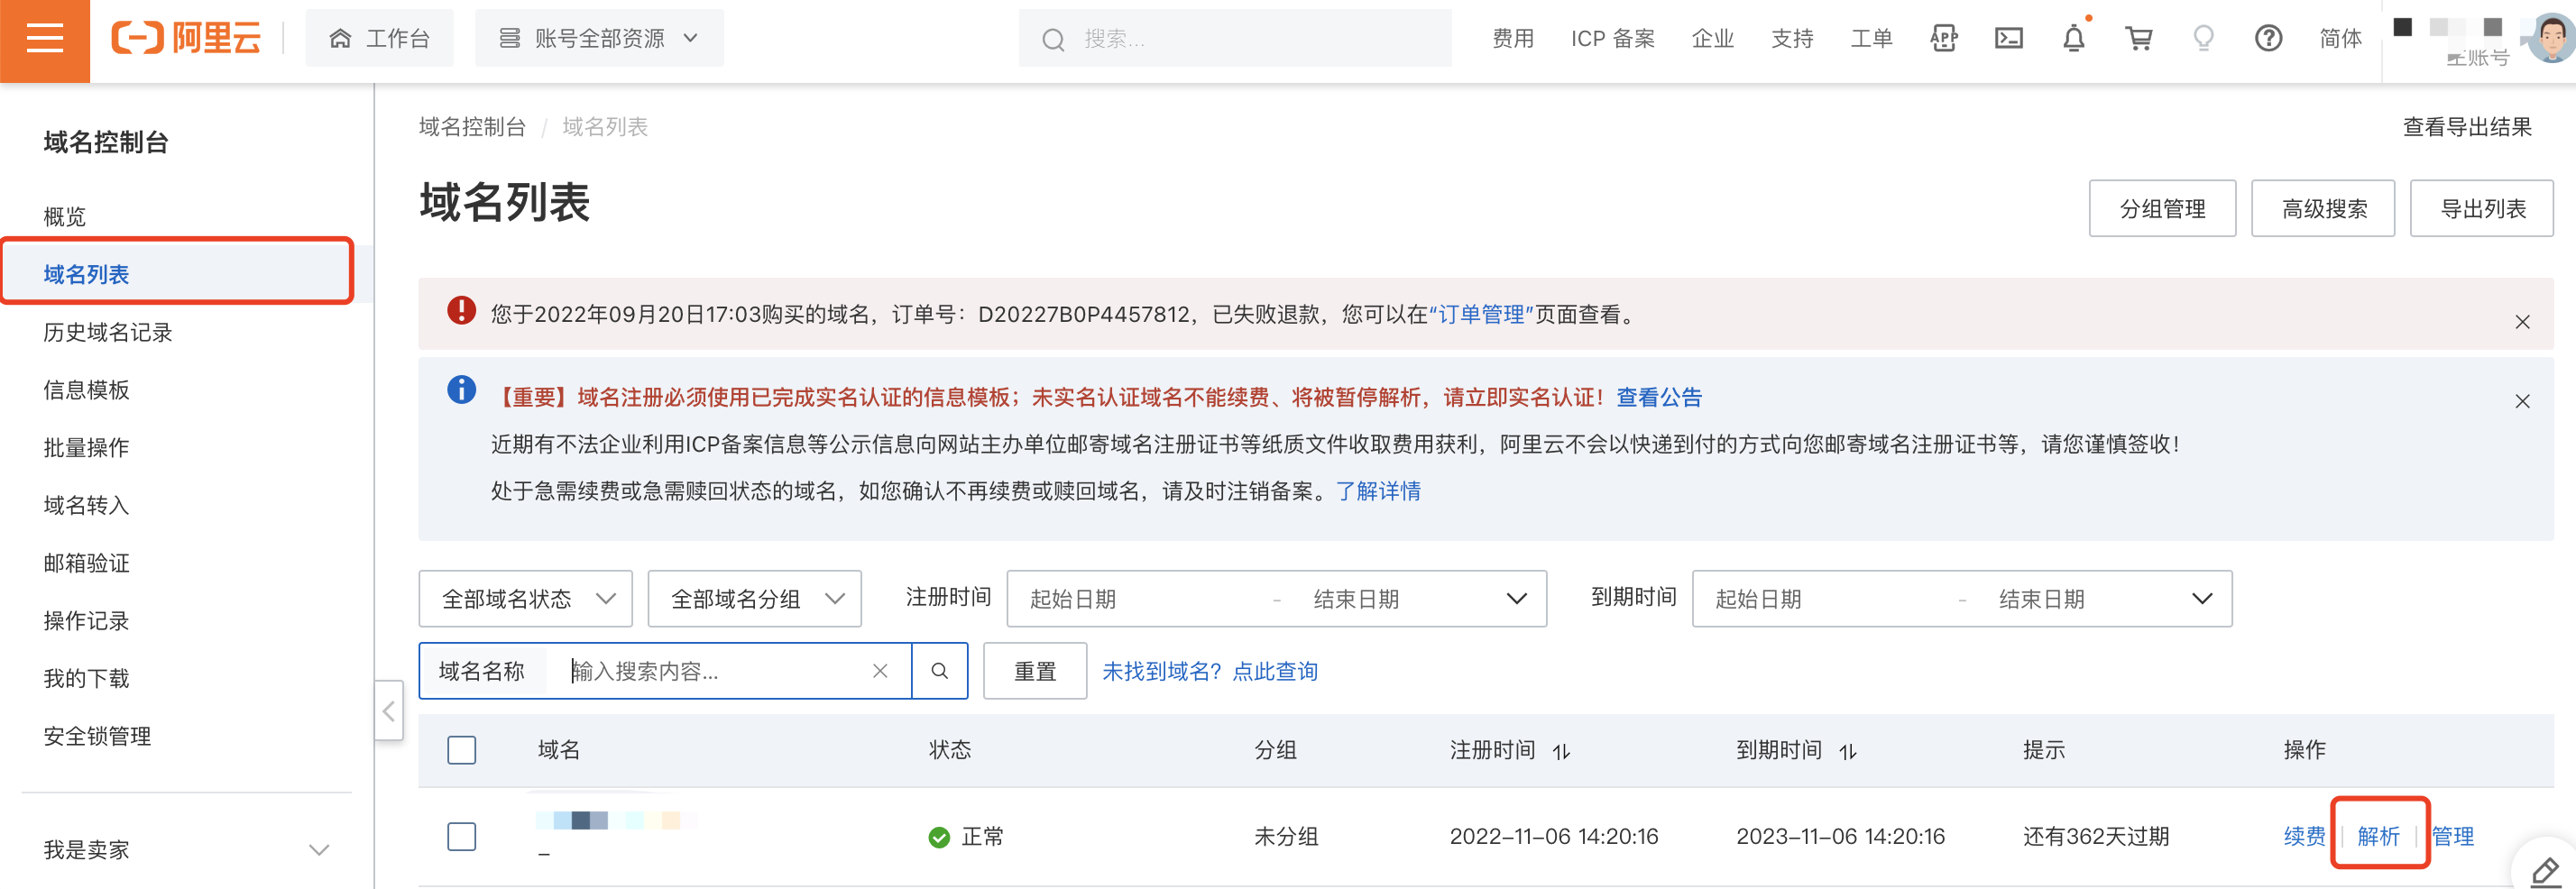Collapse the sidebar with arrow handle
Image resolution: width=2576 pixels, height=889 pixels.
[x=389, y=711]
